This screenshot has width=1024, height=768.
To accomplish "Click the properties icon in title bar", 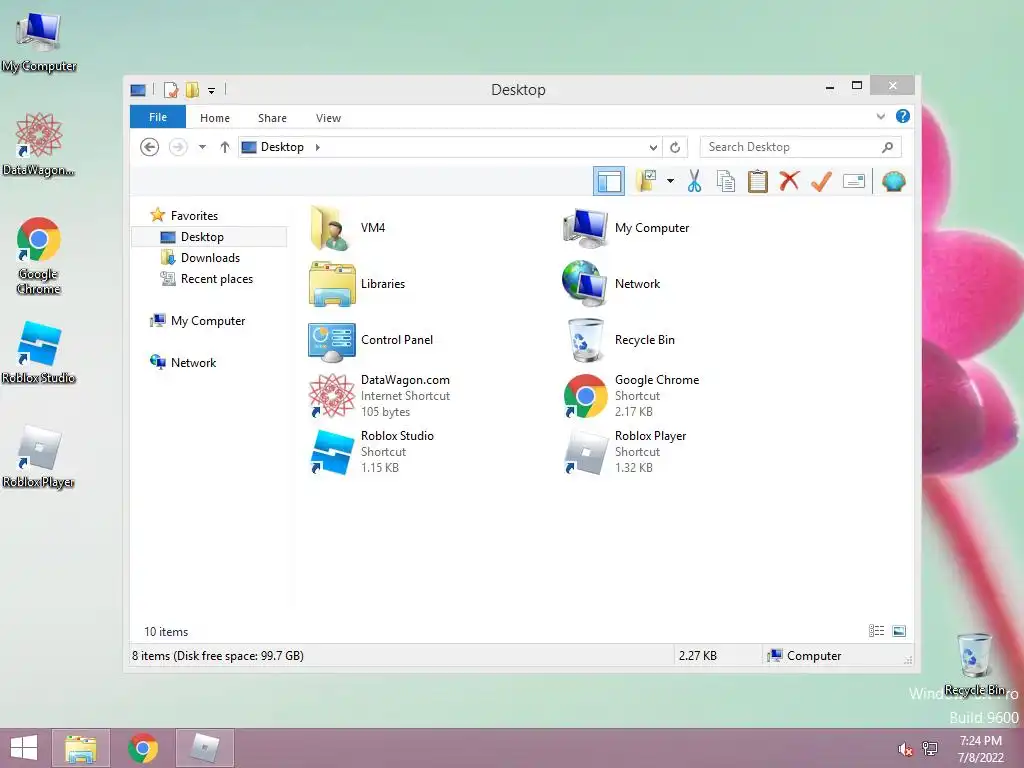I will click(x=171, y=89).
